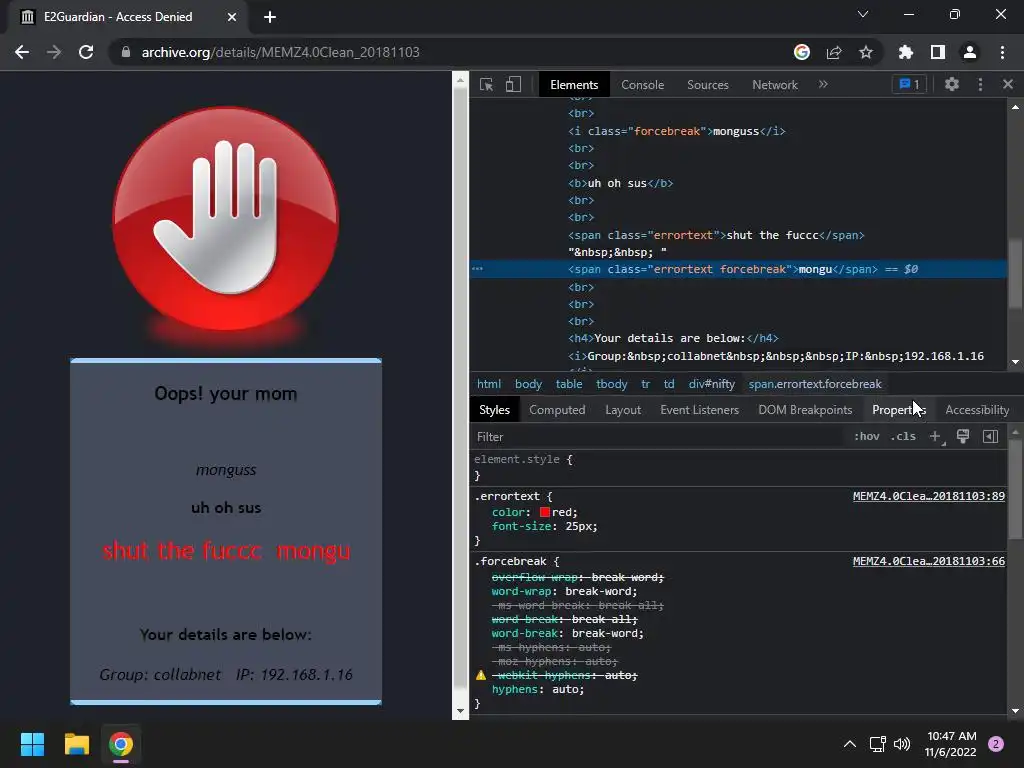The width and height of the screenshot is (1024, 768).
Task: Toggle the computed styles sidebar icon
Action: tap(990, 436)
